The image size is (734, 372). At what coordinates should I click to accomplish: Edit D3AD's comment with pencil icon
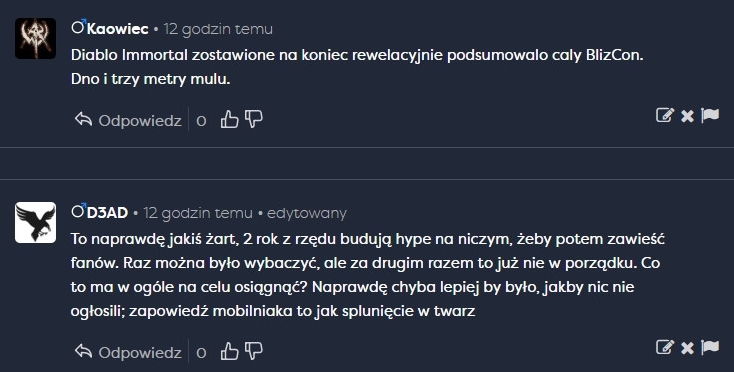[x=665, y=347]
